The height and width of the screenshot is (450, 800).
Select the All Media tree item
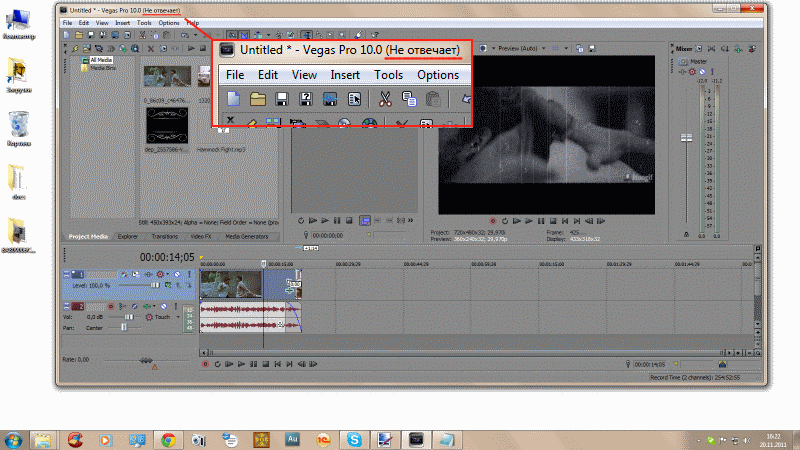click(101, 60)
